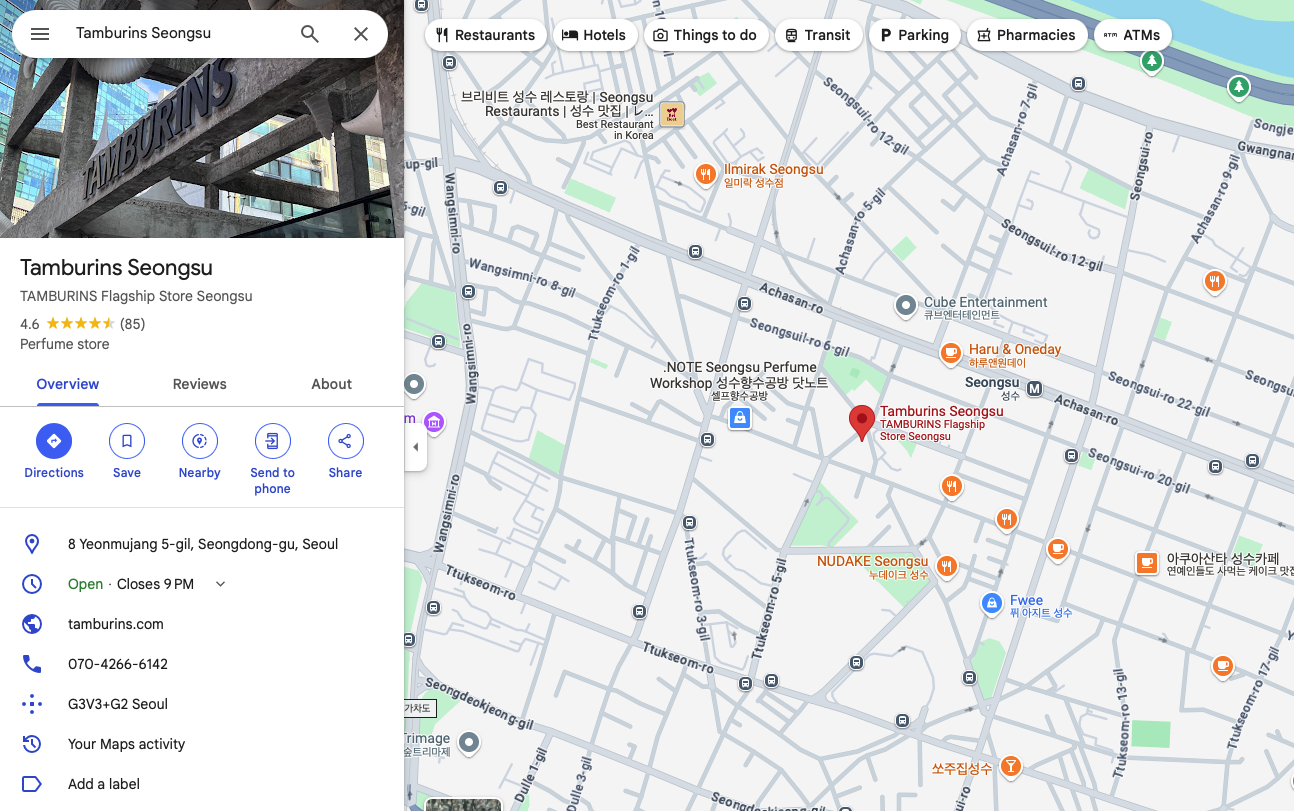Screen dimensions: 1294x811
Task: Click the Tamburins Seongsu place title
Action: 116,267
